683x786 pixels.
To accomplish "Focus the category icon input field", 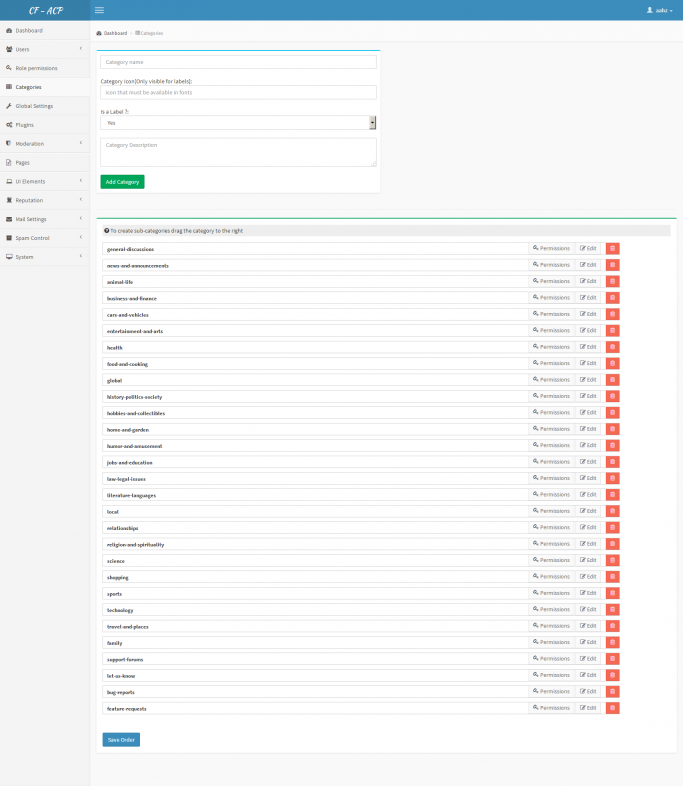I will [x=238, y=92].
